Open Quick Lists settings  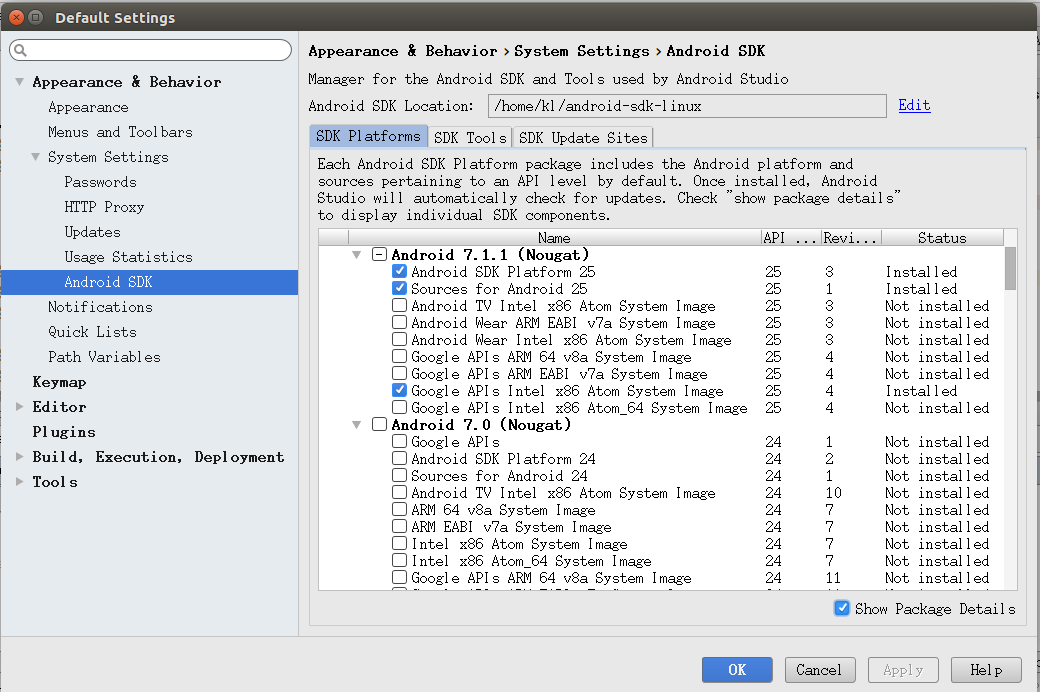[x=92, y=332]
